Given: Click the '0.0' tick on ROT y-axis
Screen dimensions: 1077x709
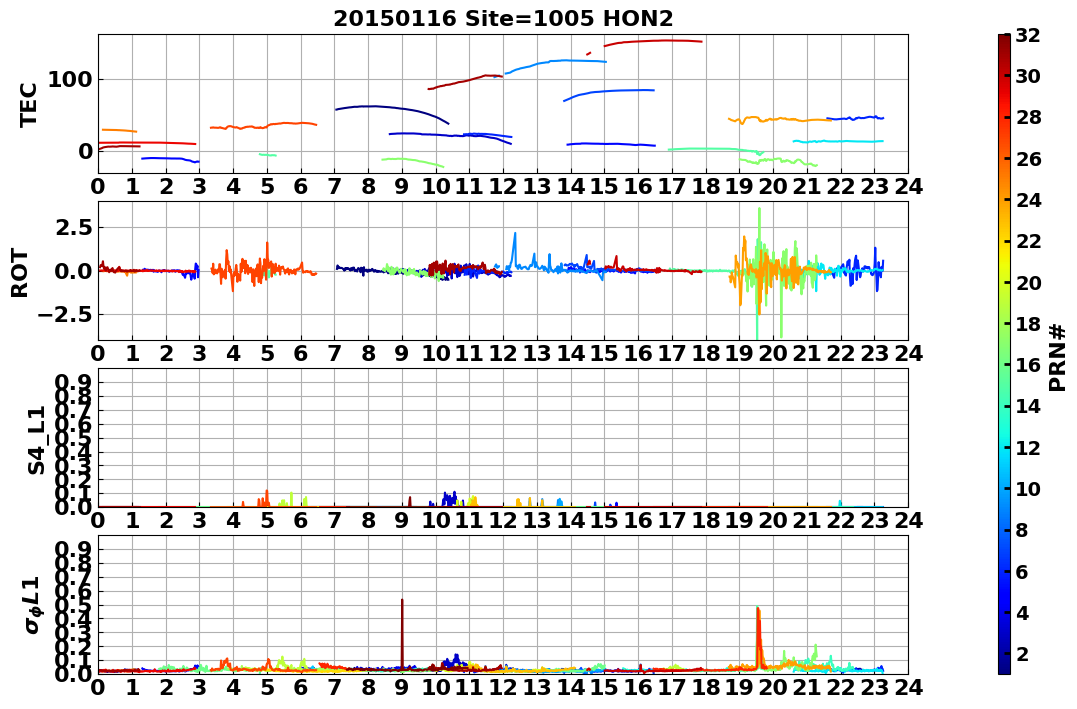Looking at the screenshot, I should (73, 271).
